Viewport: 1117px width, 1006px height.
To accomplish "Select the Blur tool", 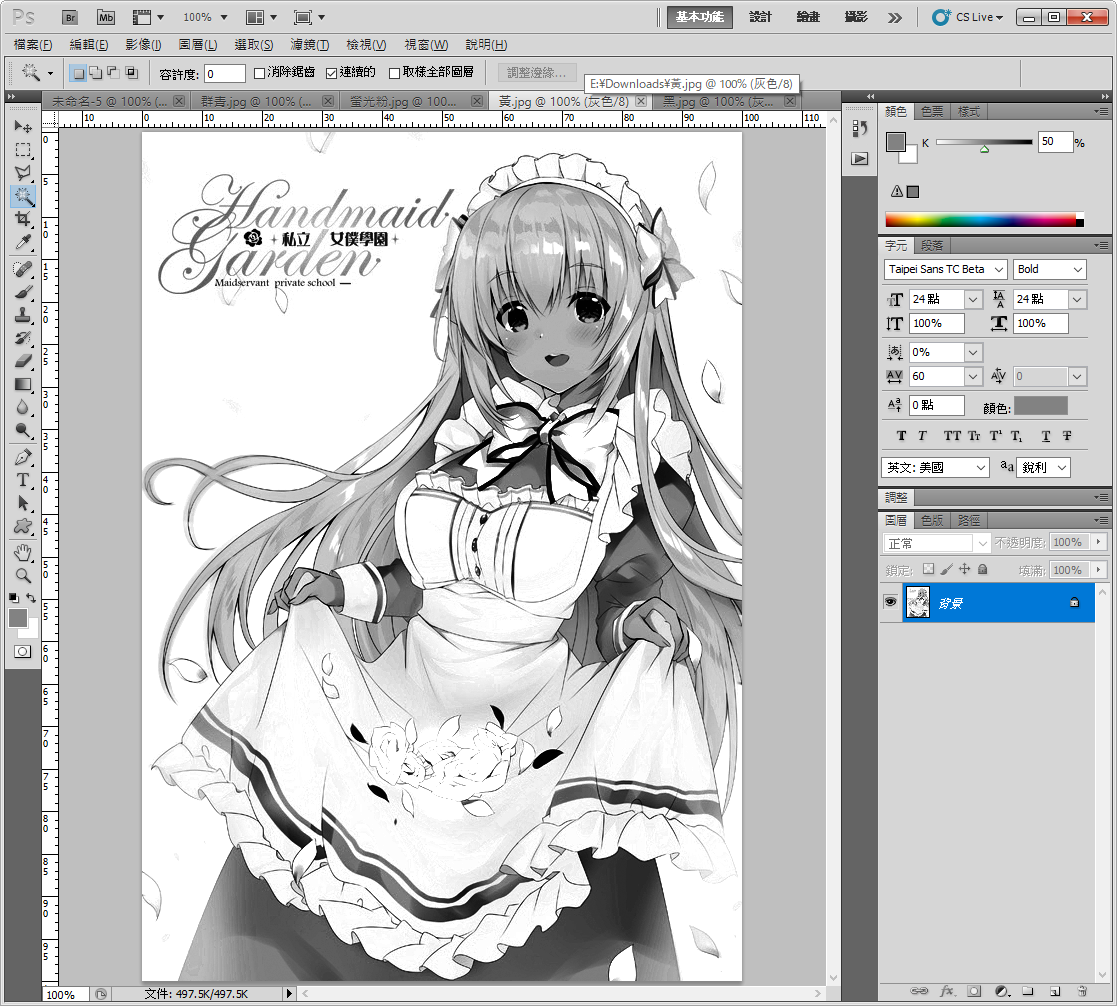I will [23, 407].
